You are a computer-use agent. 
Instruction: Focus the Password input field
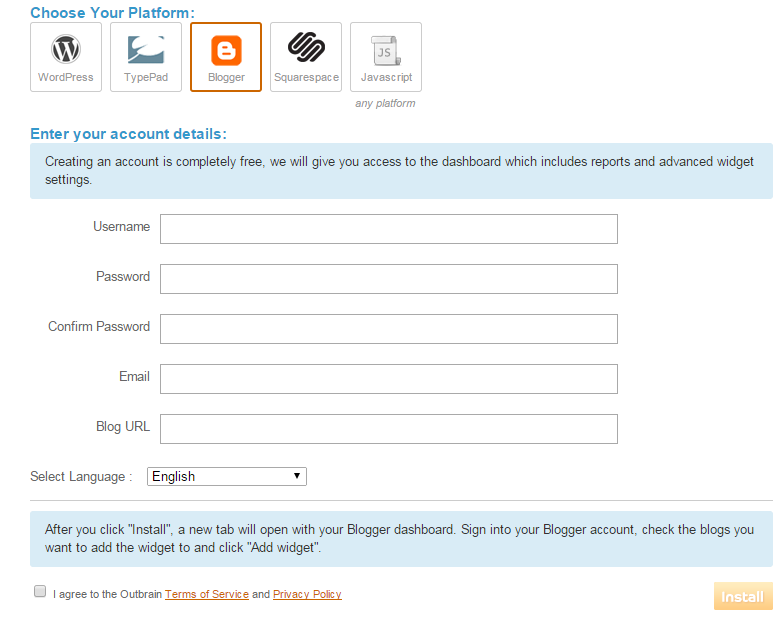pyautogui.click(x=389, y=279)
